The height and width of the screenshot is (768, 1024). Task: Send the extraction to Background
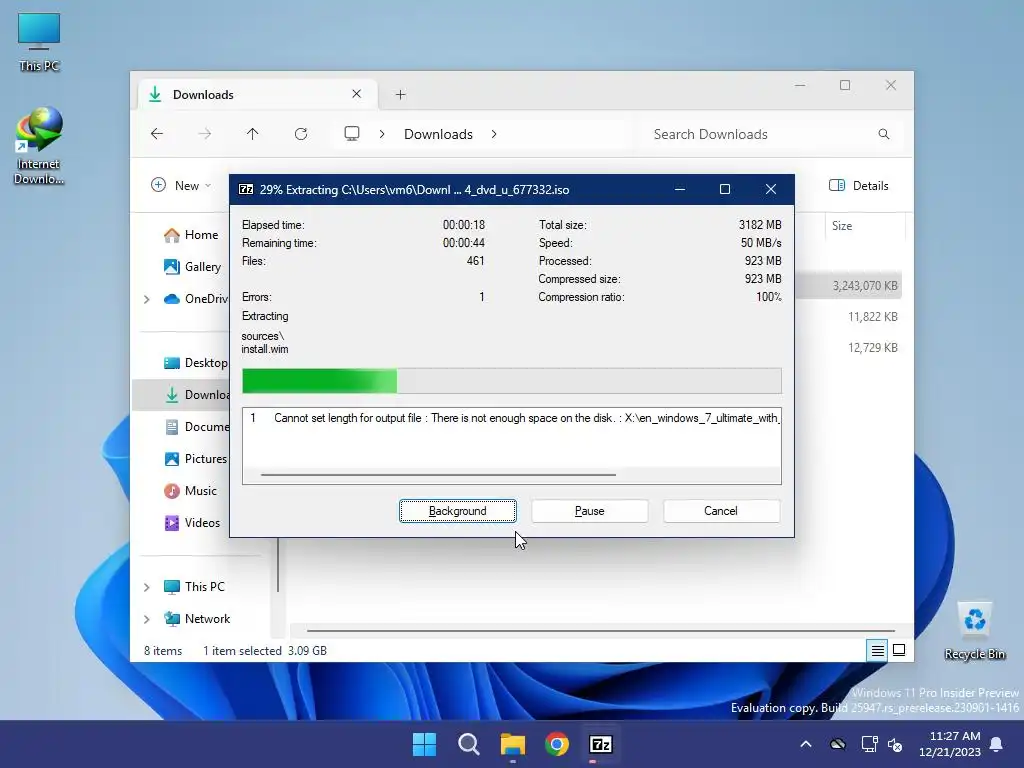point(457,511)
